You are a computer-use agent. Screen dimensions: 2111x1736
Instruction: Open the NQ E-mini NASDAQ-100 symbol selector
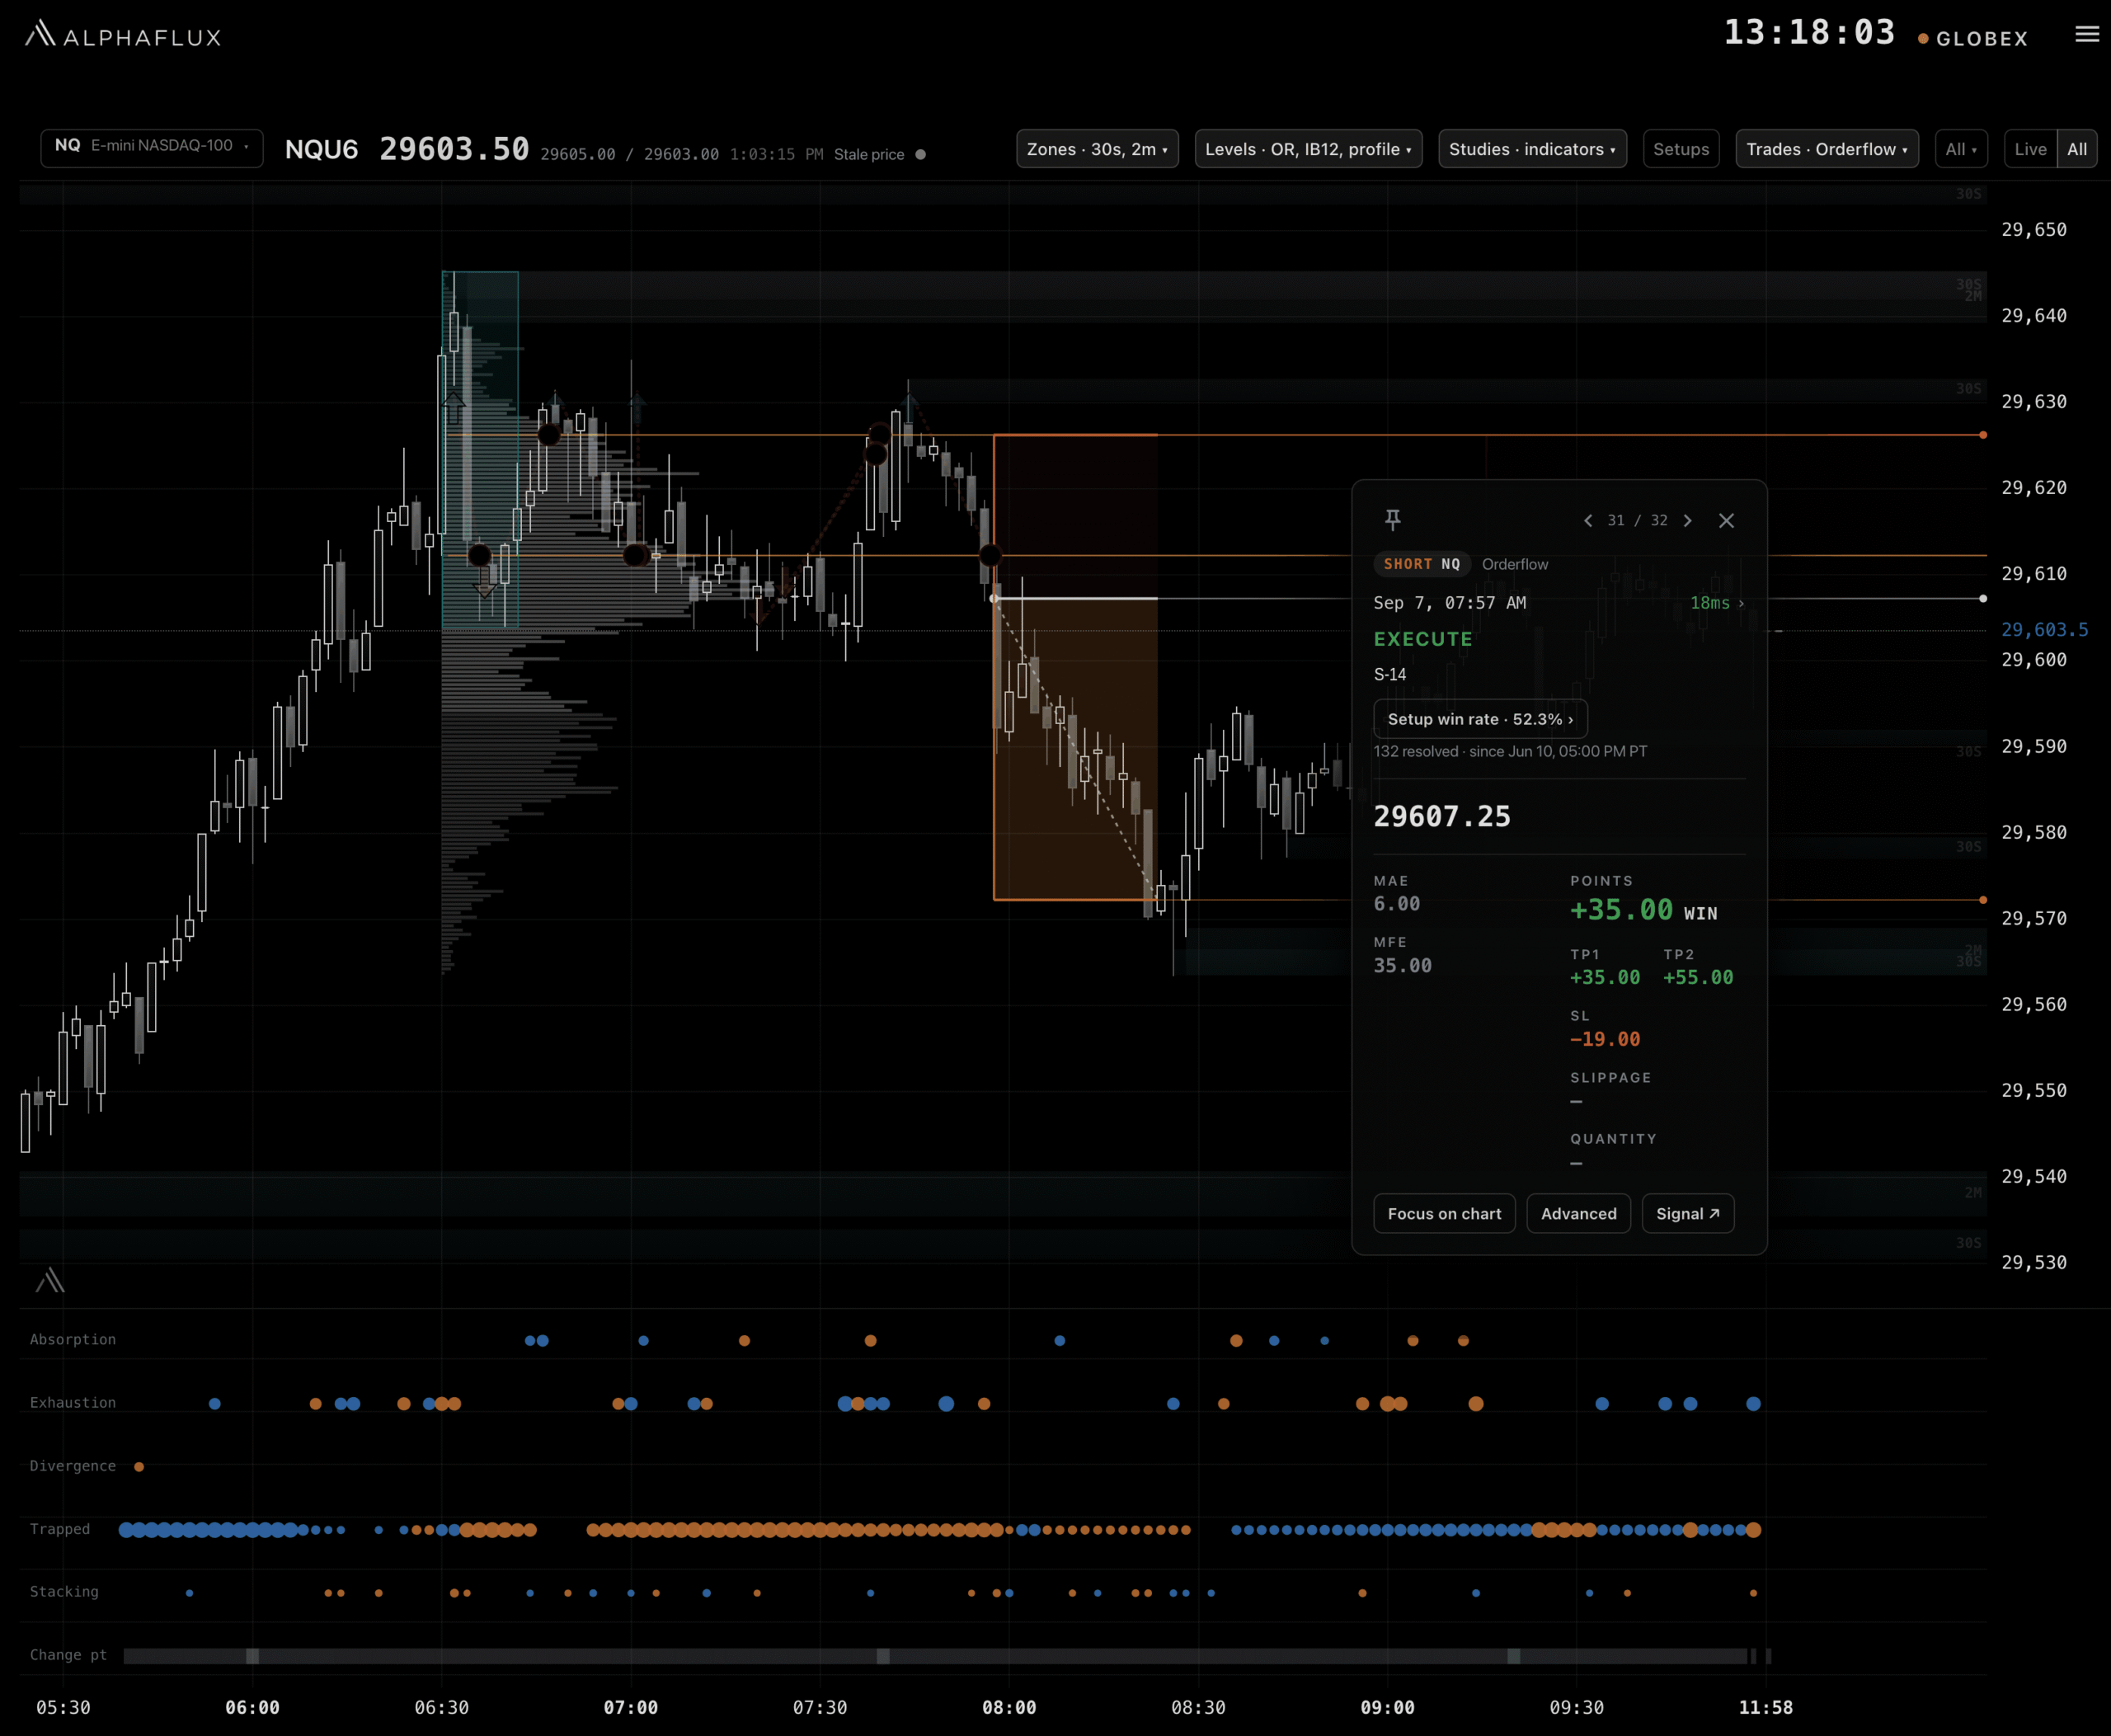coord(152,147)
